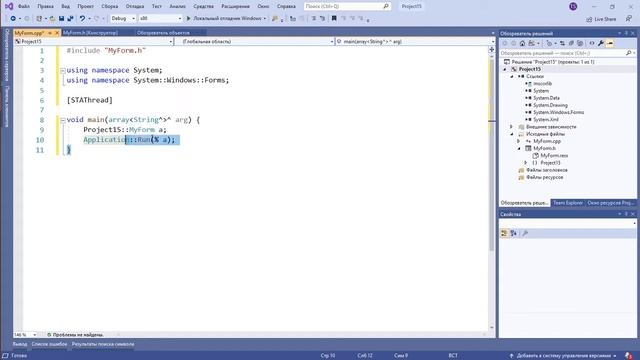The height and width of the screenshot is (360, 640).
Task: Click the bookmark icon in toolbar
Action: [x=334, y=18]
